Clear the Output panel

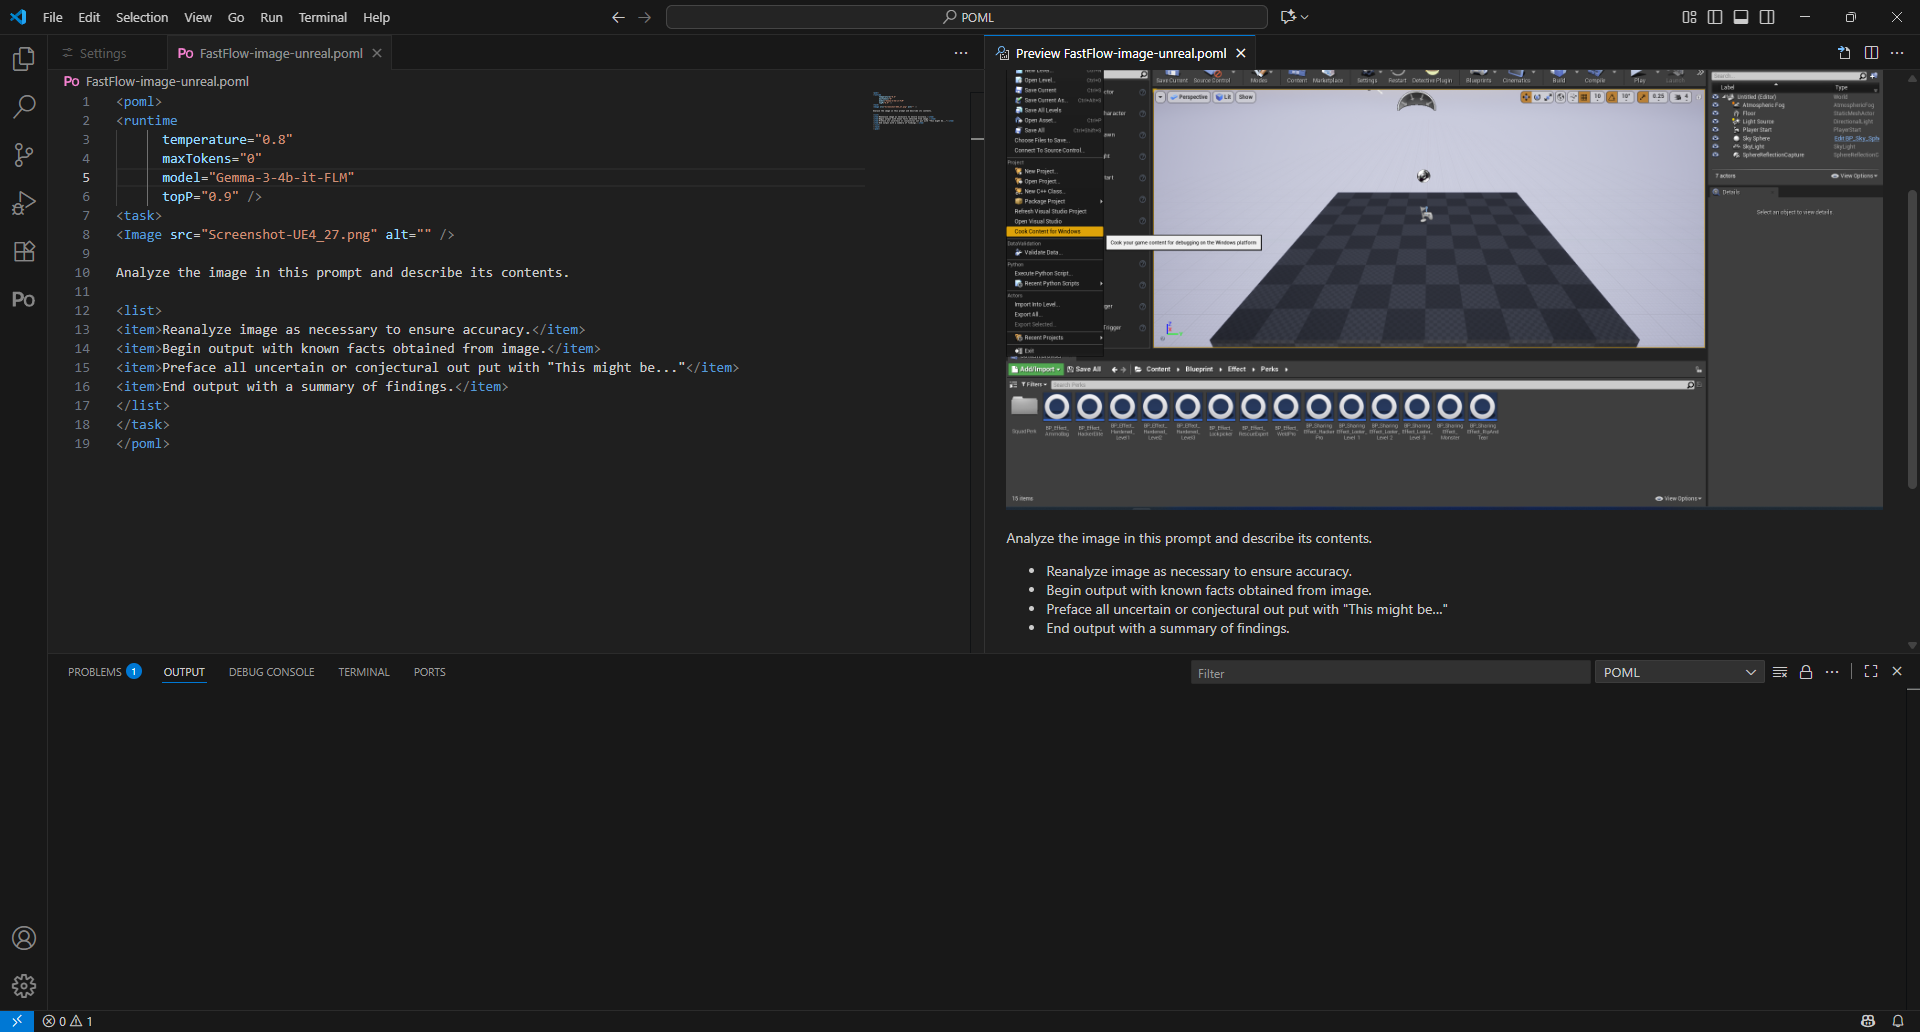(1779, 672)
